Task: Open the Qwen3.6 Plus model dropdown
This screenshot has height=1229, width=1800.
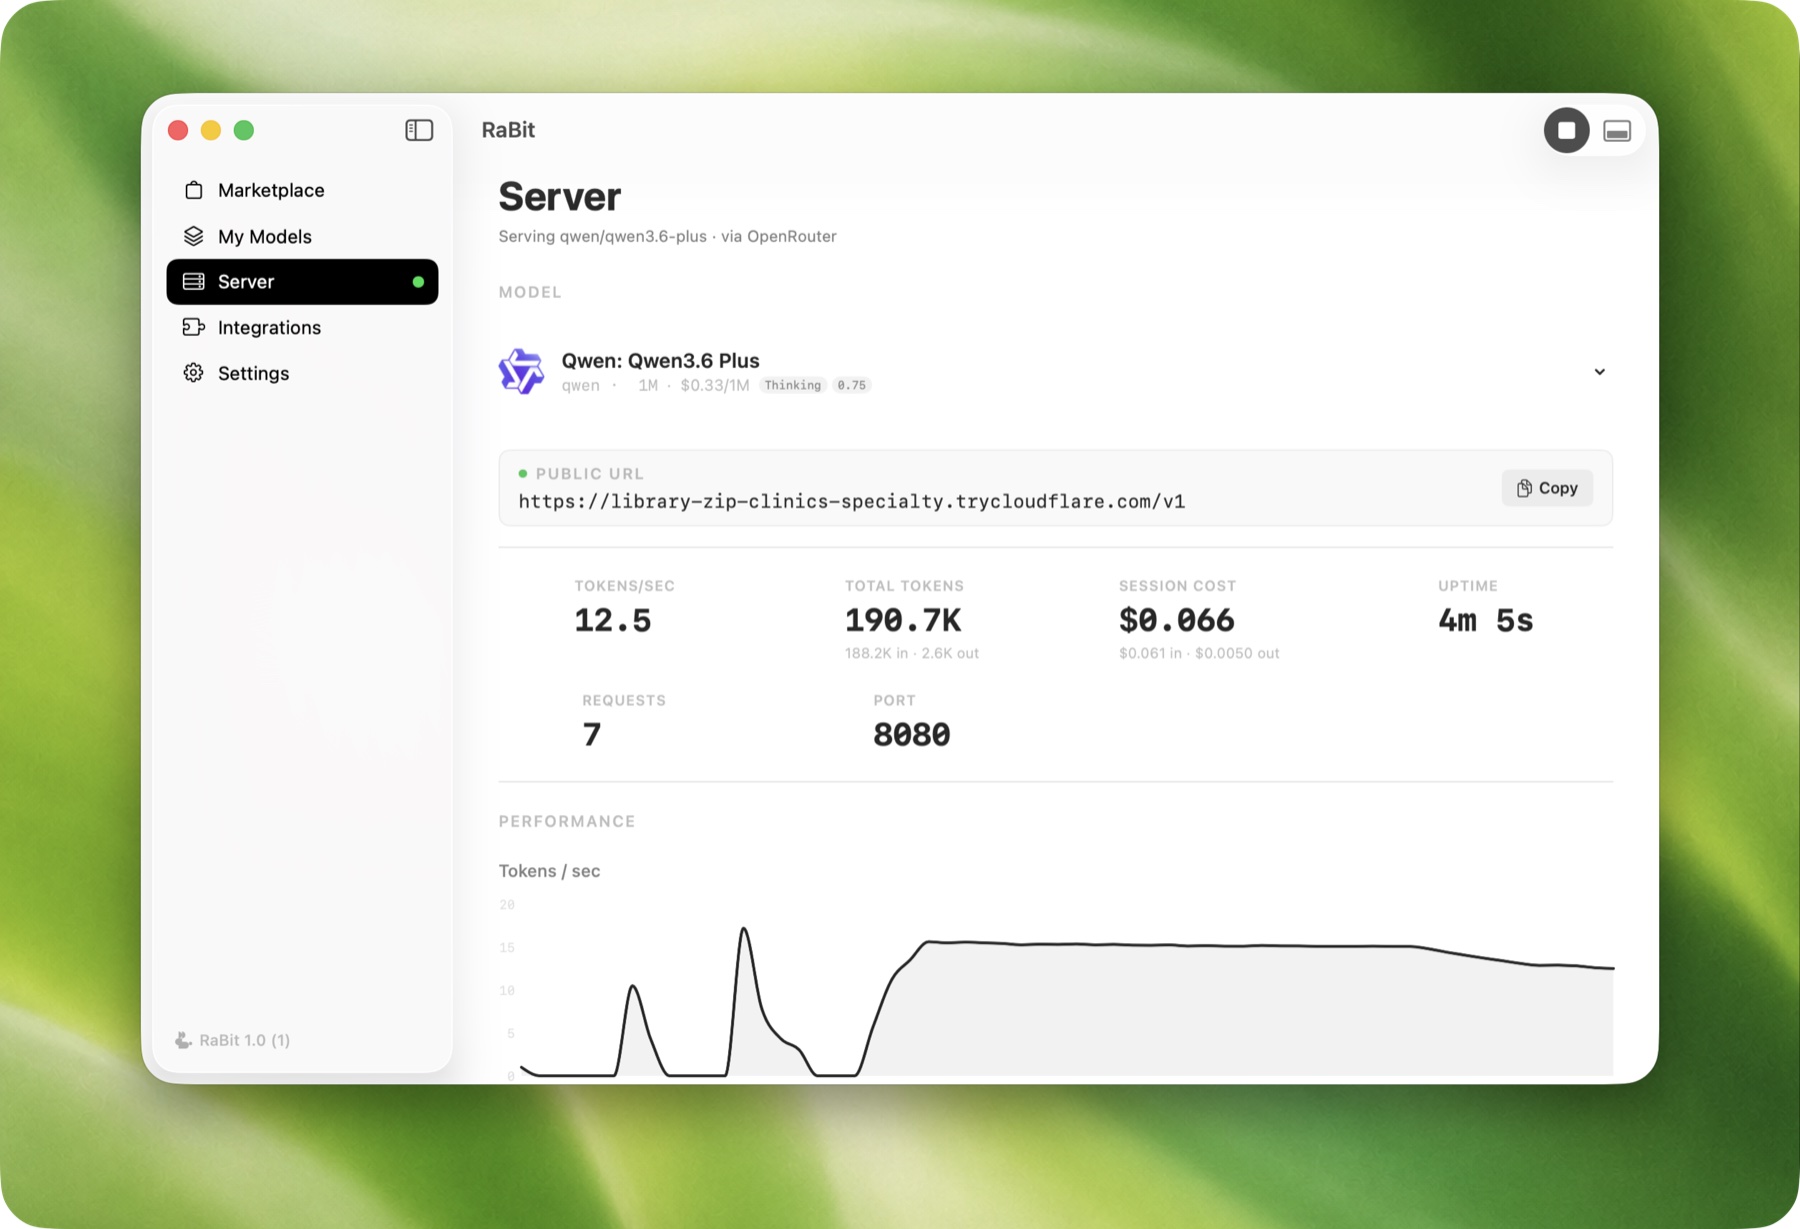Action: pyautogui.click(x=1055, y=372)
